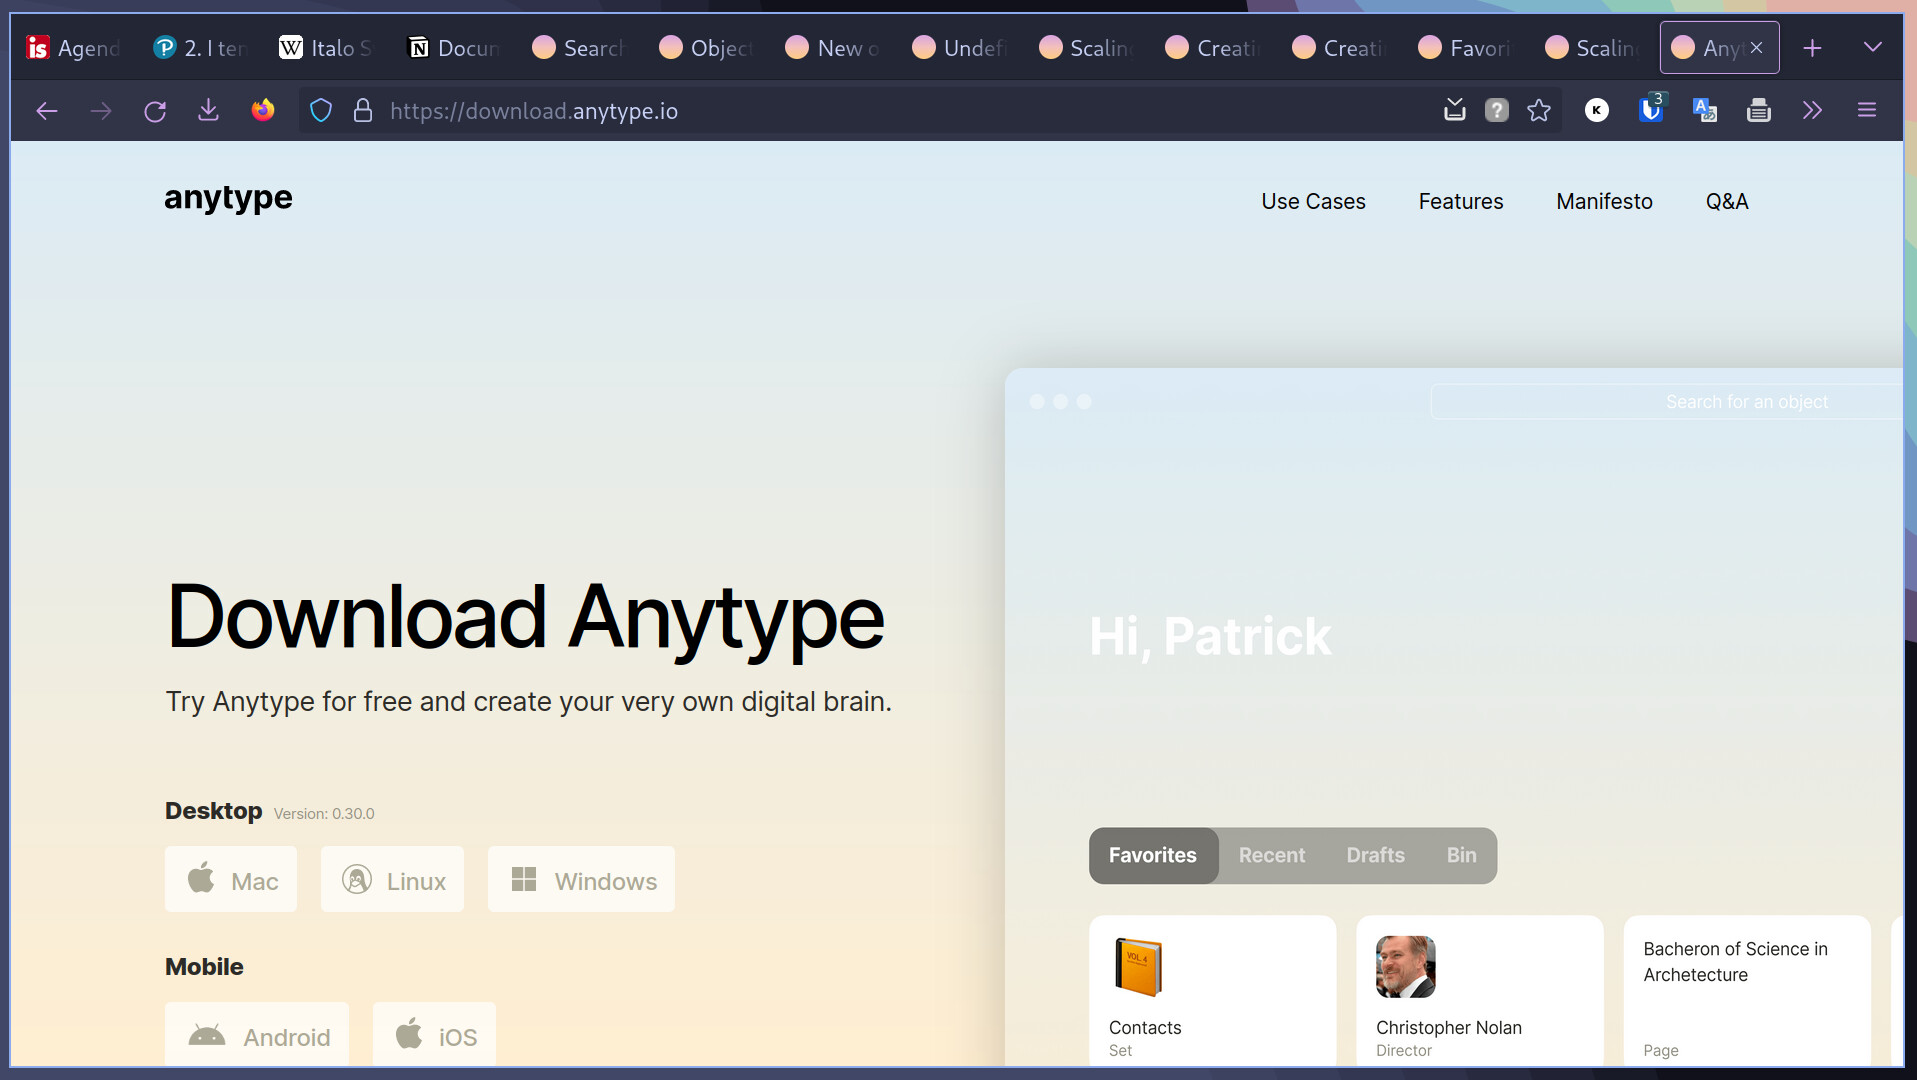
Task: Open the translate extension icon
Action: (x=1704, y=111)
